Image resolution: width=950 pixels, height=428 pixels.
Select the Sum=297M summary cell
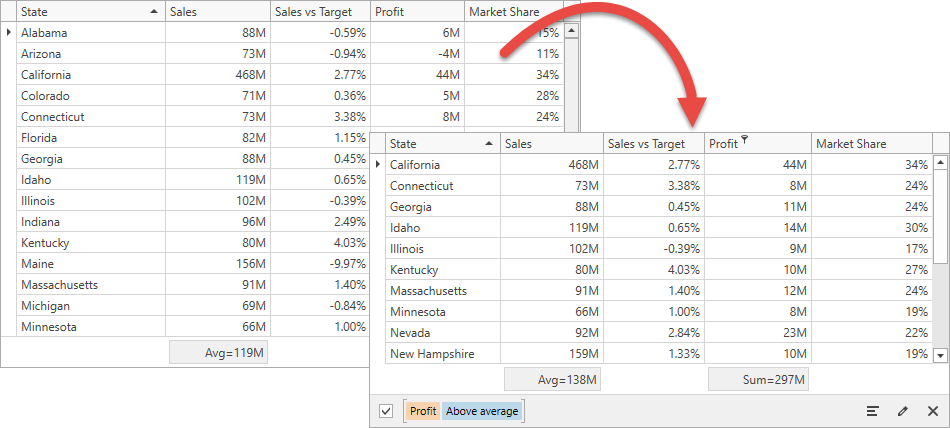click(x=759, y=380)
